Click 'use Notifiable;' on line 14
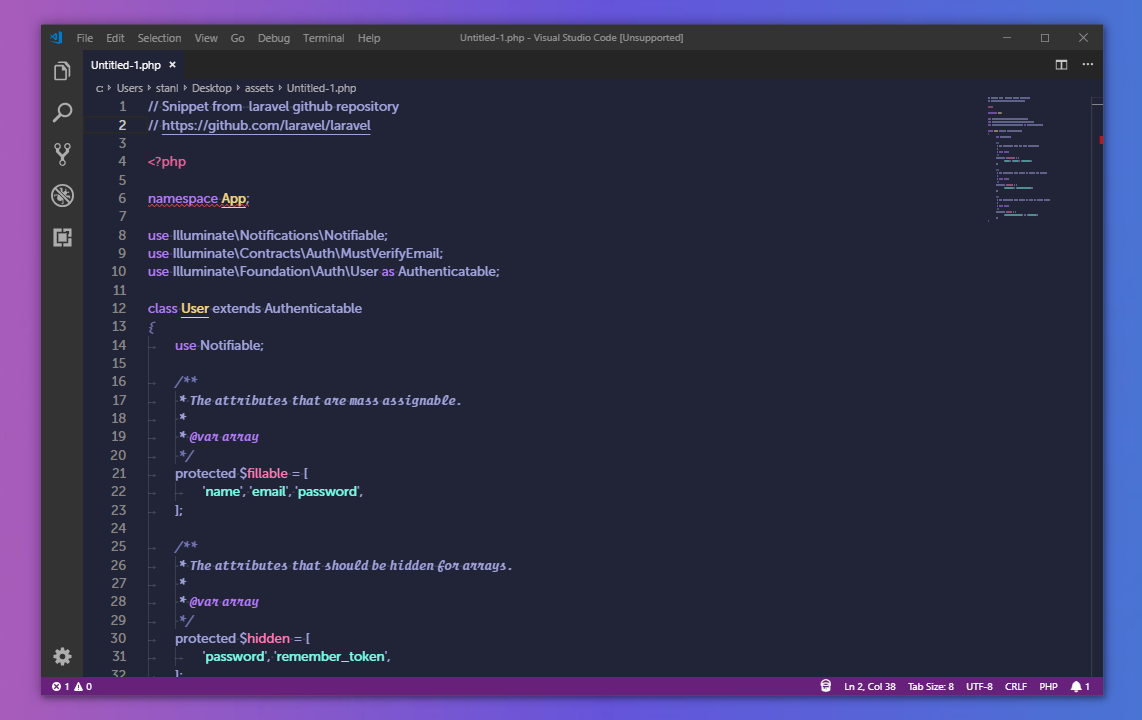 219,345
